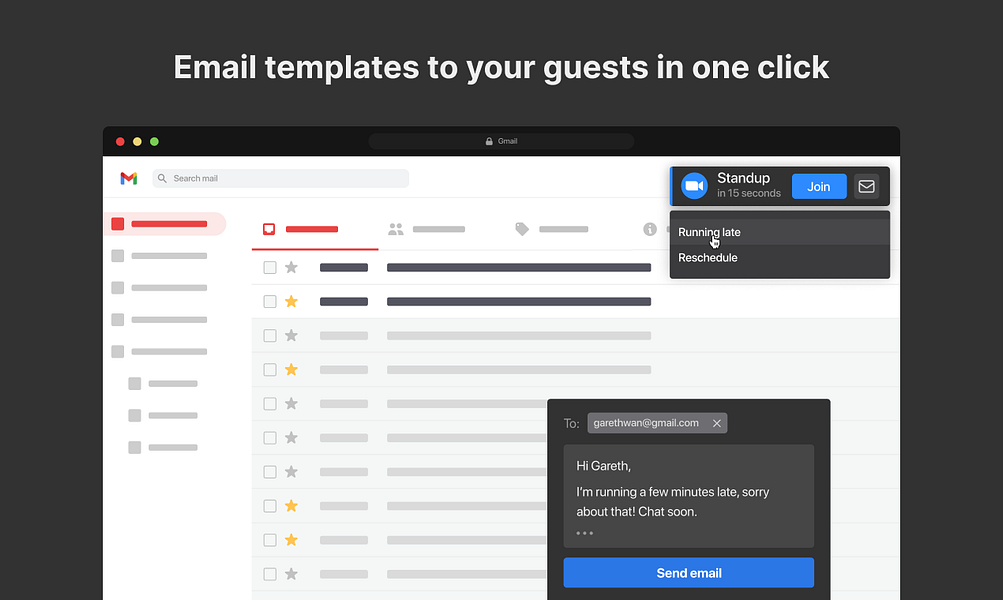Click the magnifier icon in Search mail
Screen dimensions: 1003x600
162,178
